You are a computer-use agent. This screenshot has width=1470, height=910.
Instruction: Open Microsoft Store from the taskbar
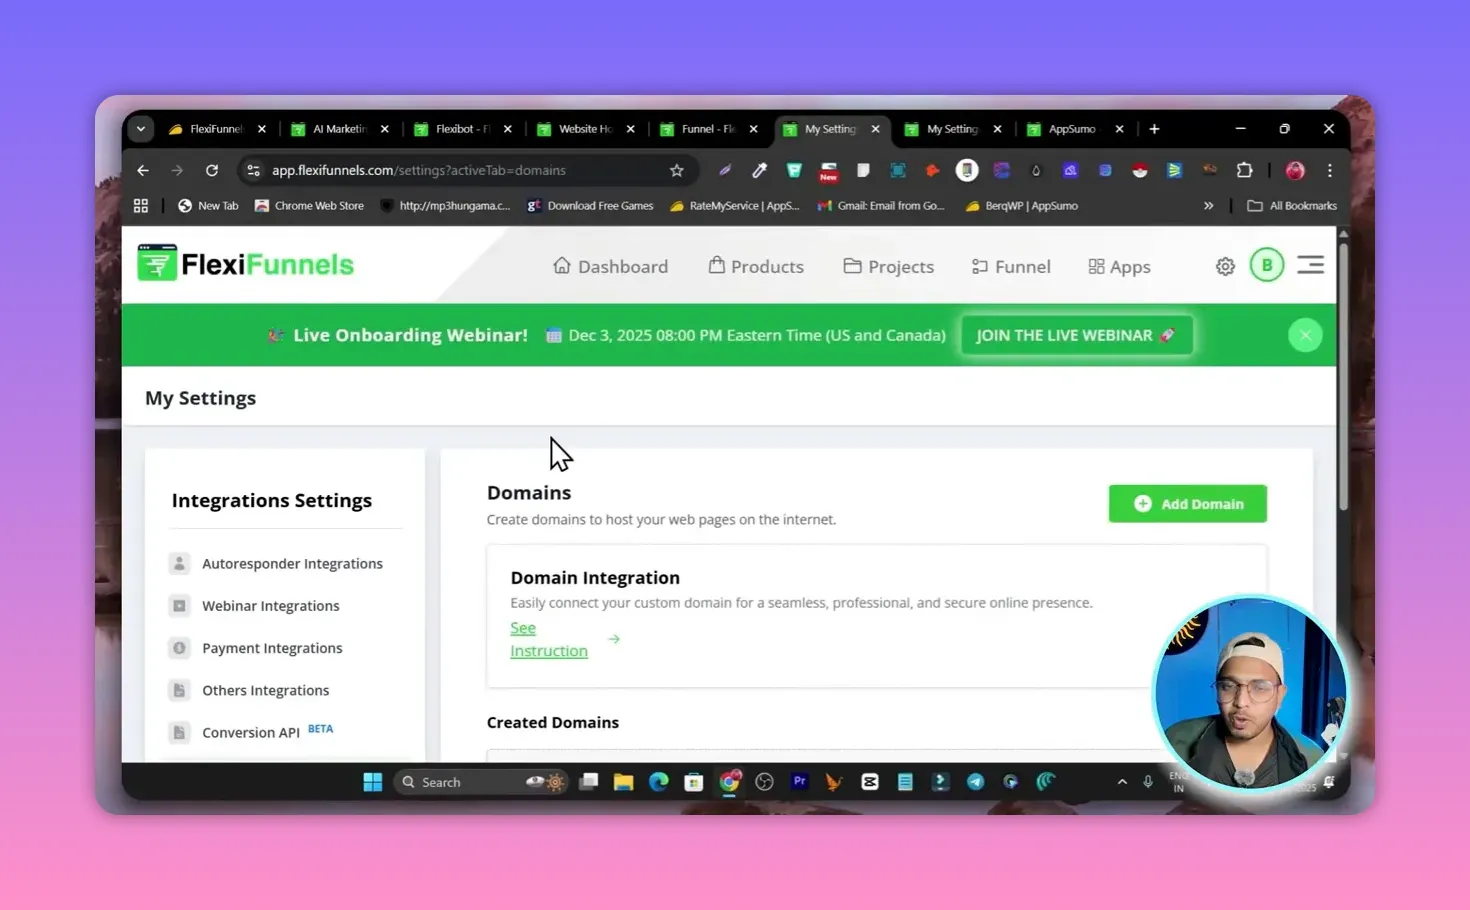(693, 782)
